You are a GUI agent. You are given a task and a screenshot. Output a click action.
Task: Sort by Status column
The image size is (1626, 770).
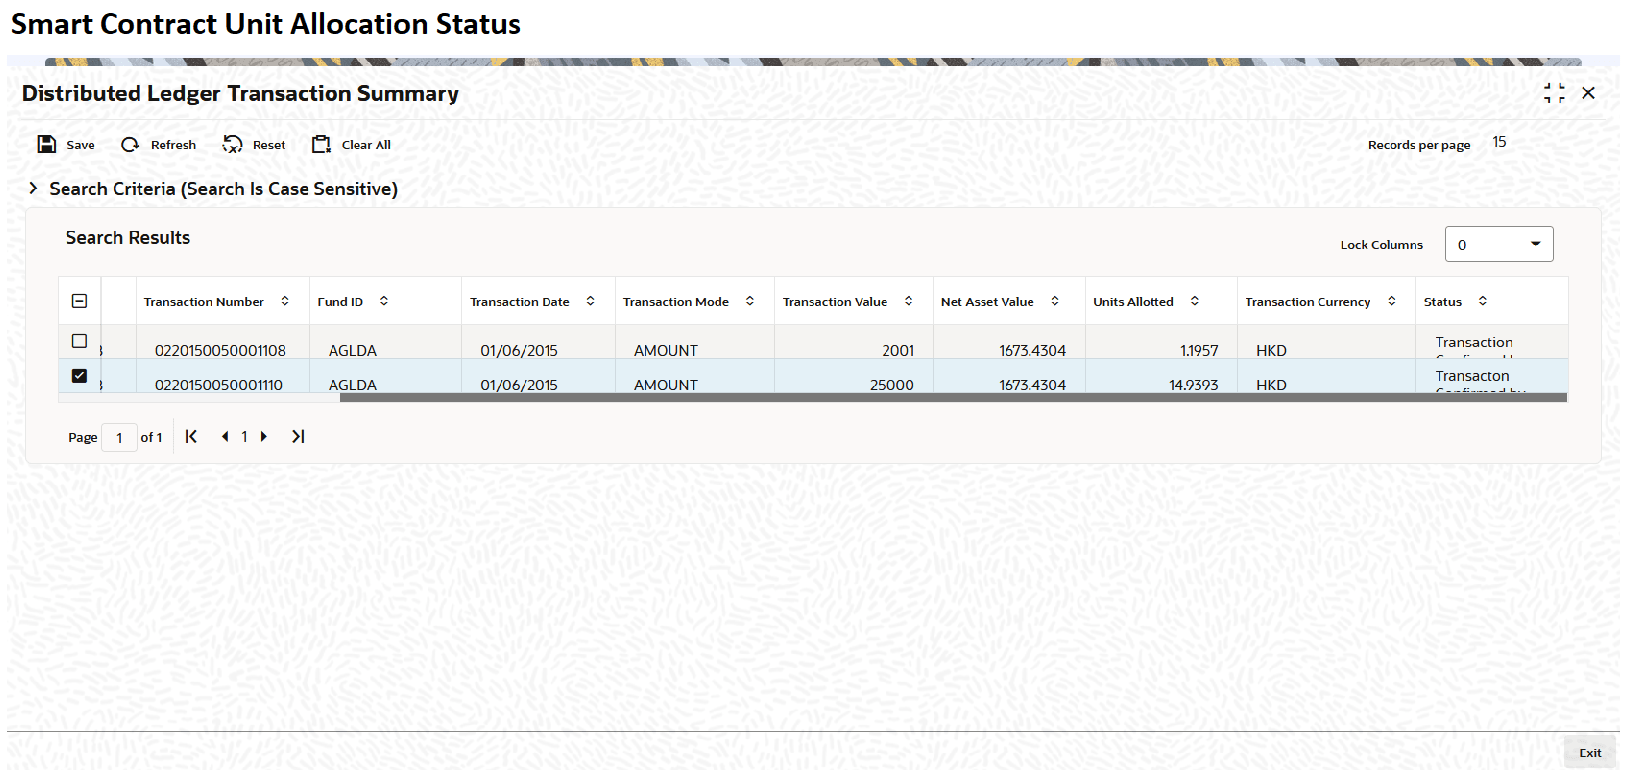pyautogui.click(x=1483, y=301)
